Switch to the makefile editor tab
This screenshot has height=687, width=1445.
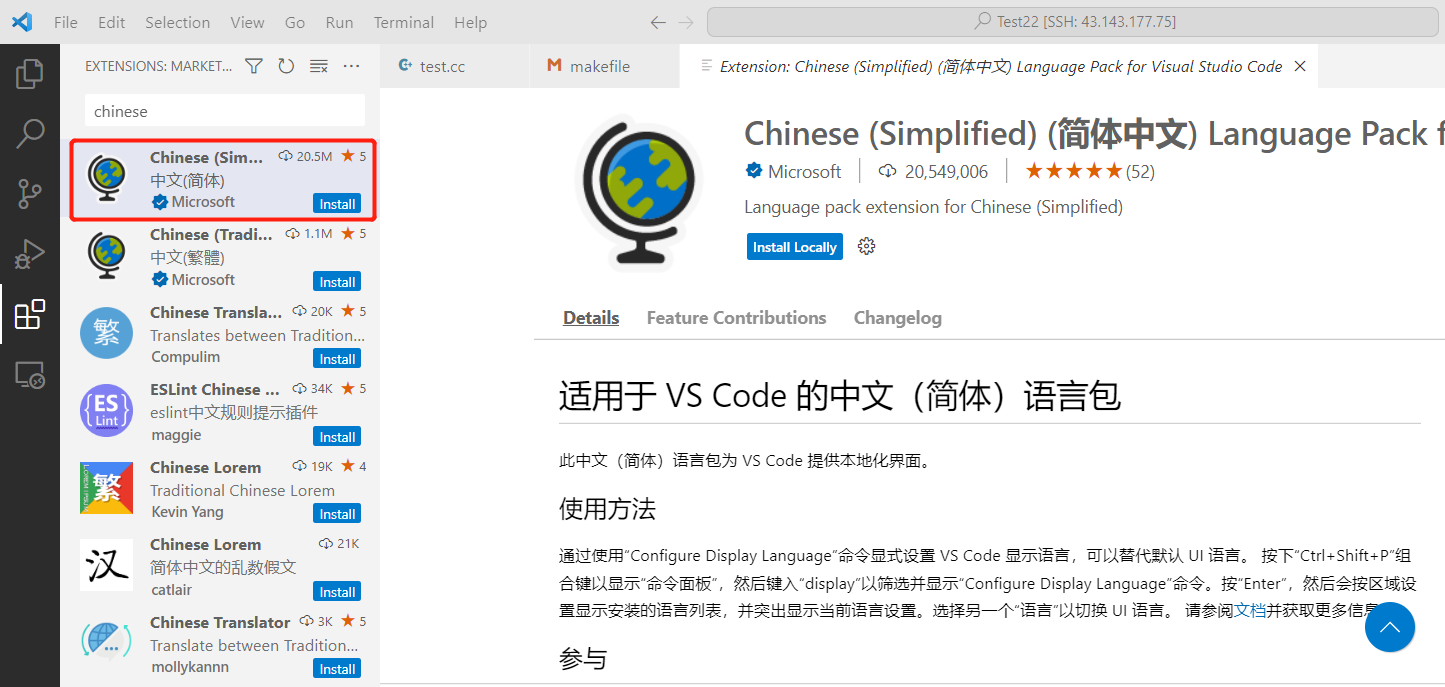pos(604,66)
